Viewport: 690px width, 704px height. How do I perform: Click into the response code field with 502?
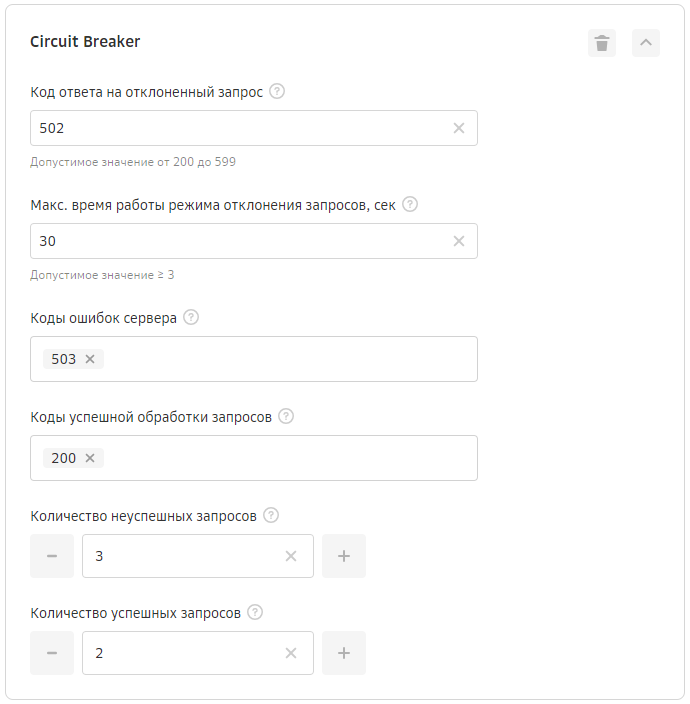tap(242, 128)
